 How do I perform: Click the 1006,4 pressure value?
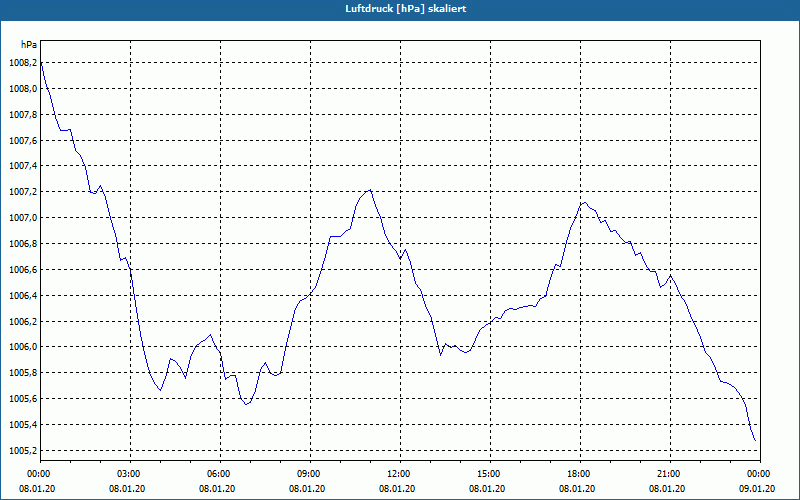[23, 296]
